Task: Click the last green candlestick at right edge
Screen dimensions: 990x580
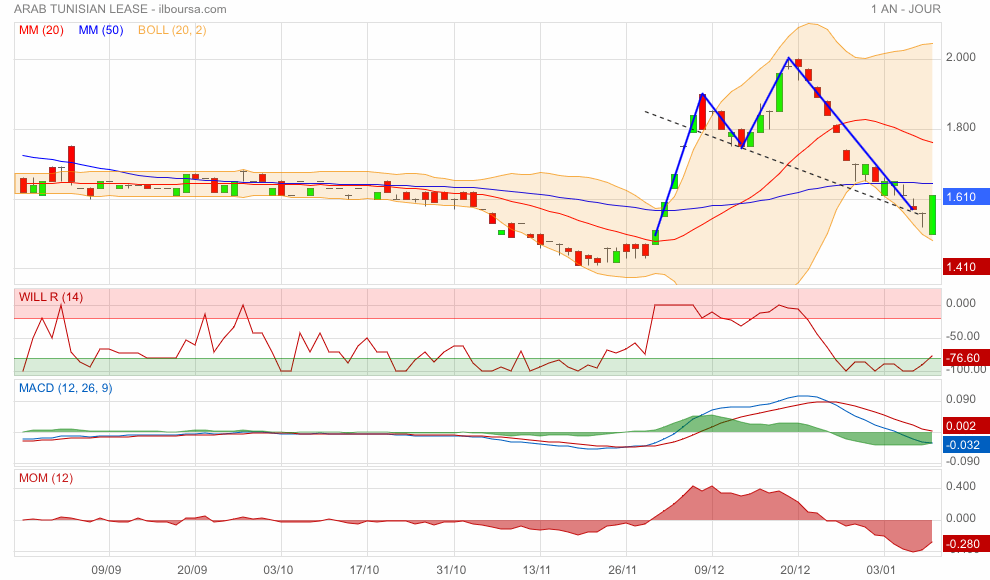Action: (x=933, y=215)
